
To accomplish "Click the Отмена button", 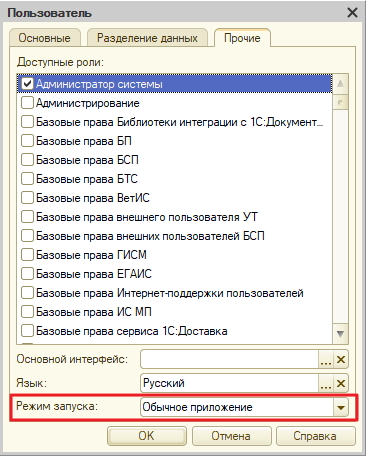I will [x=231, y=436].
